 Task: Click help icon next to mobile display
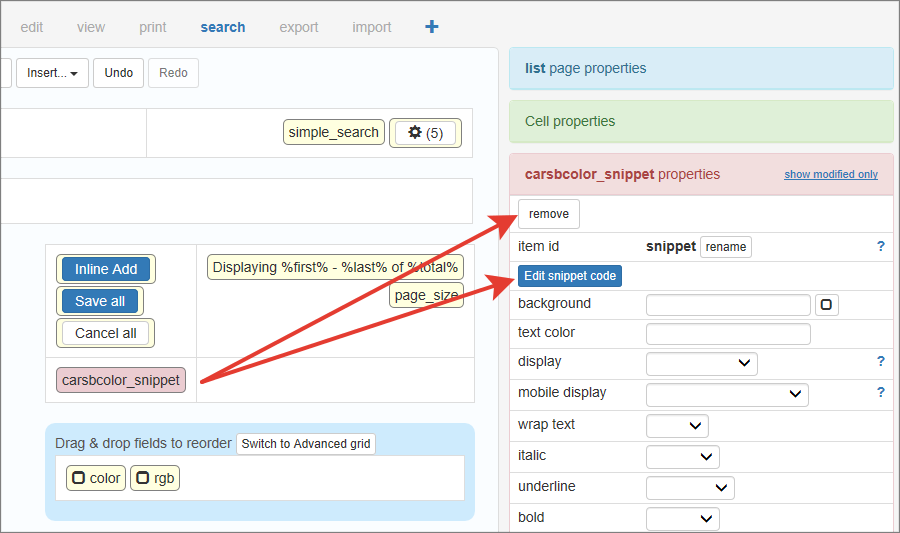tap(880, 393)
